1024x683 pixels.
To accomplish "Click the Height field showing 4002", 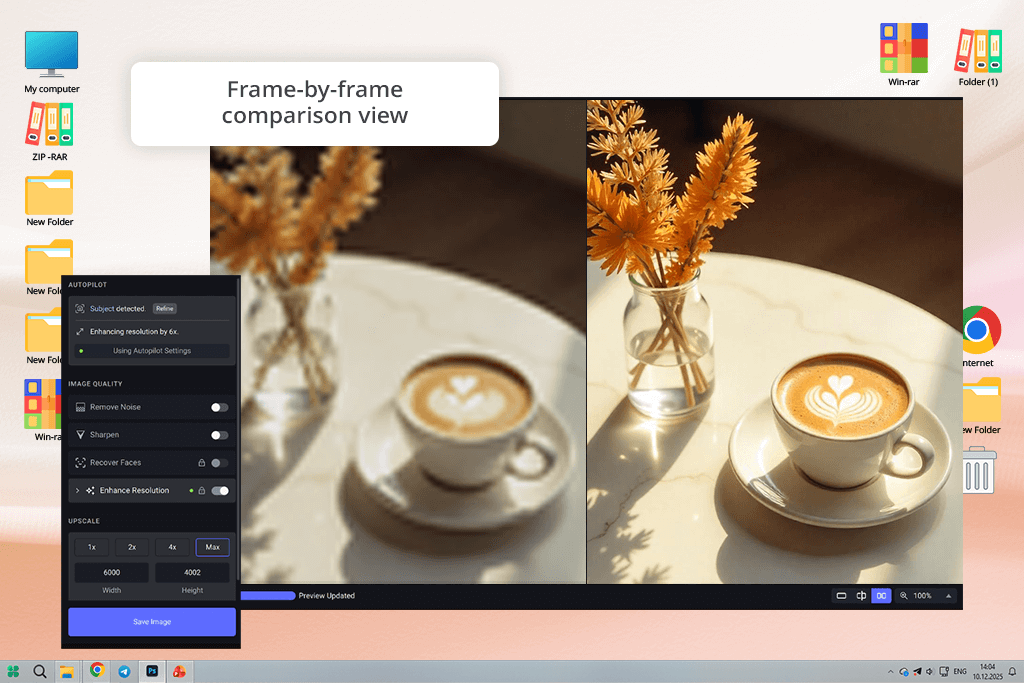I will 192,572.
